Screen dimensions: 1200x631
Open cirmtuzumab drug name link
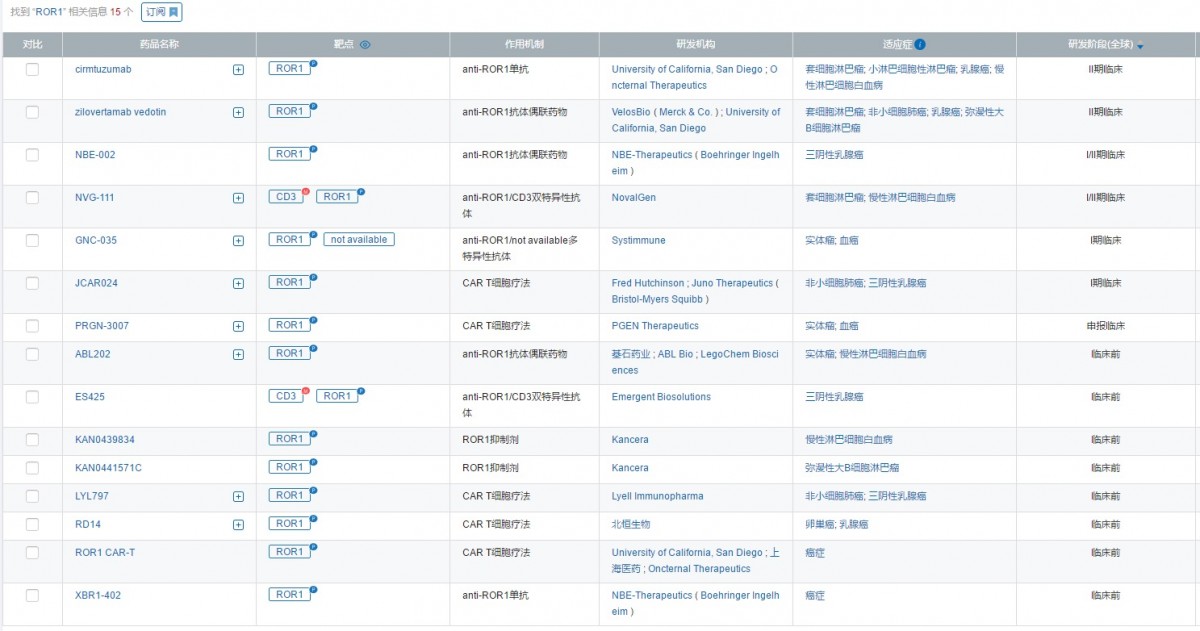[x=103, y=69]
